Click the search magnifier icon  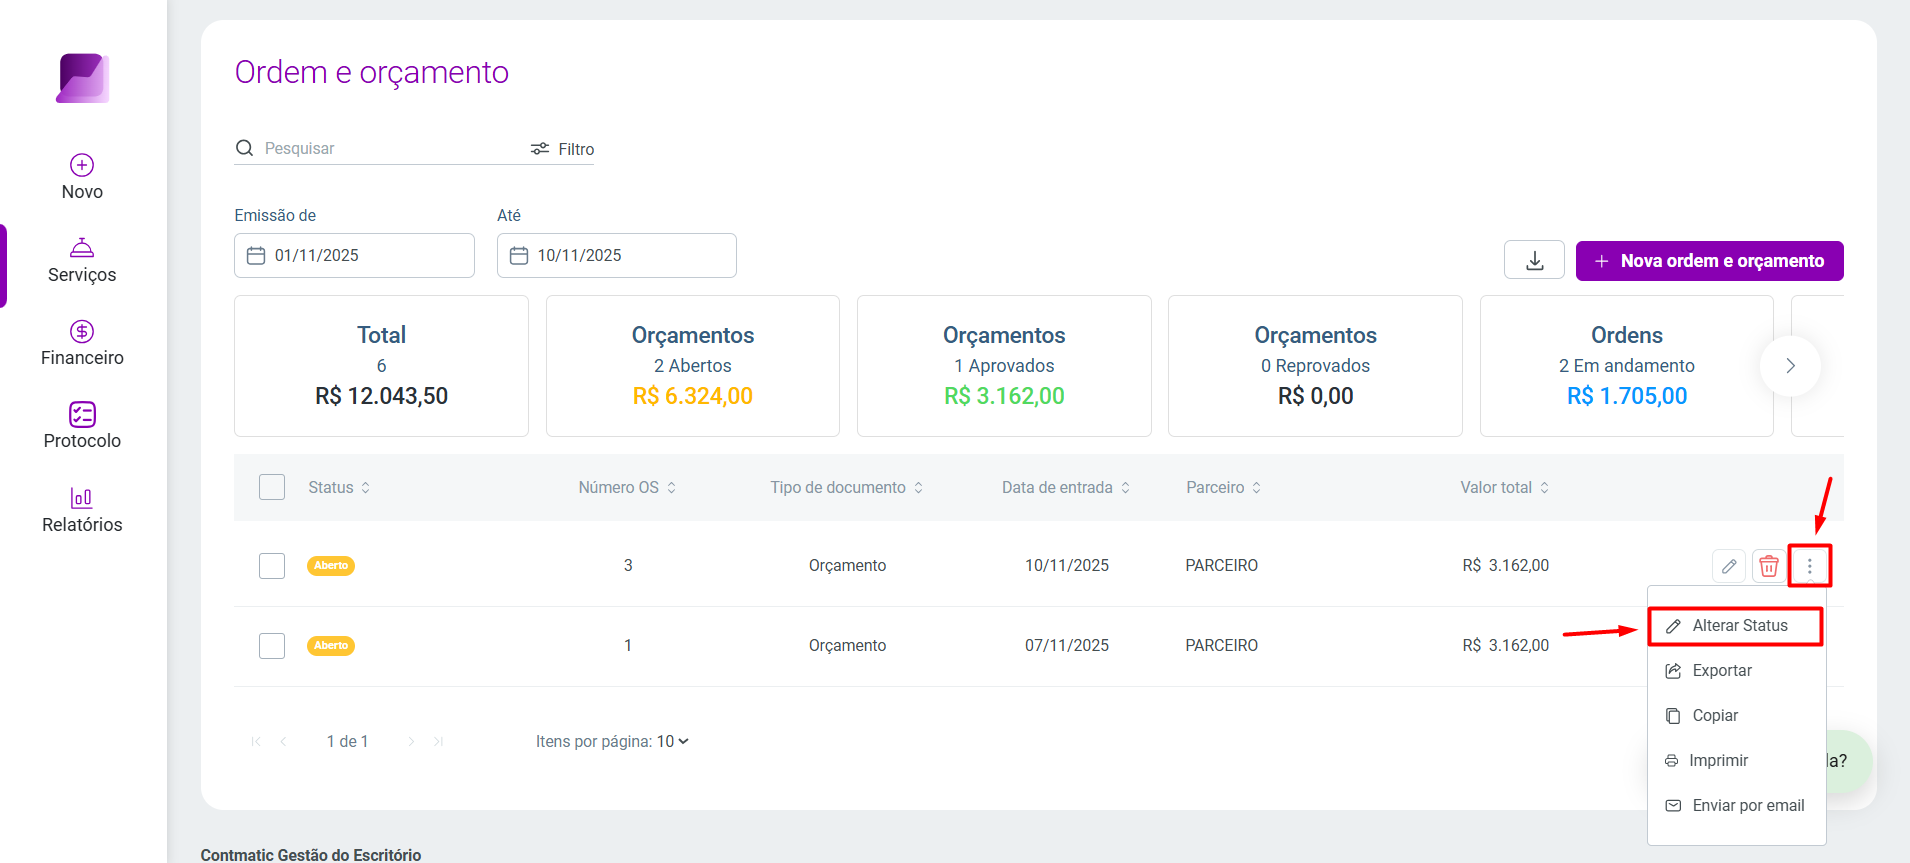(x=244, y=148)
